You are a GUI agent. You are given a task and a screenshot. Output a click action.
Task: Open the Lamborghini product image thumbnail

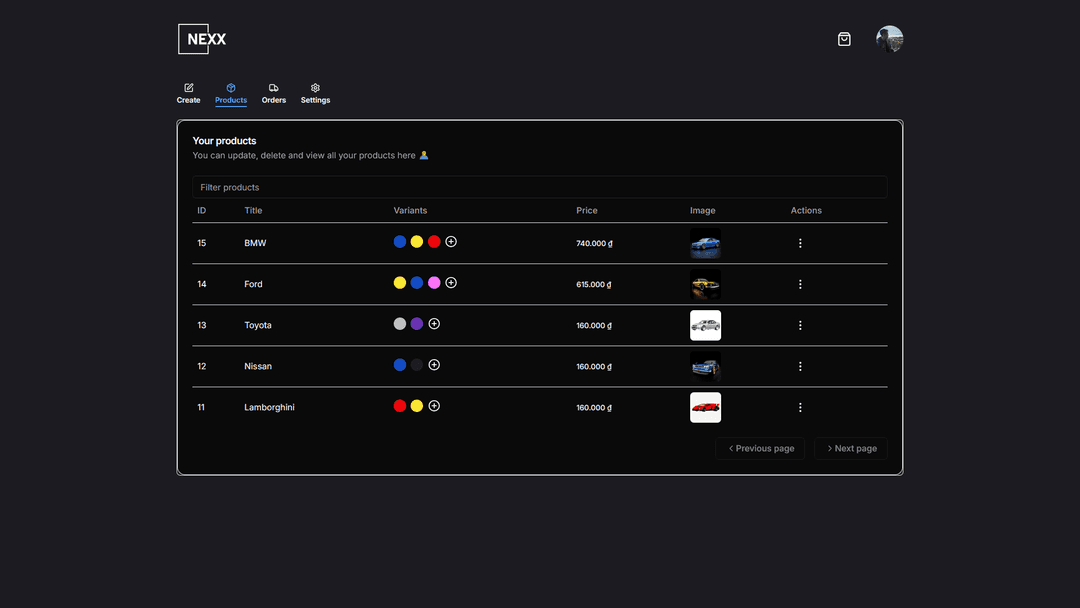tap(705, 408)
